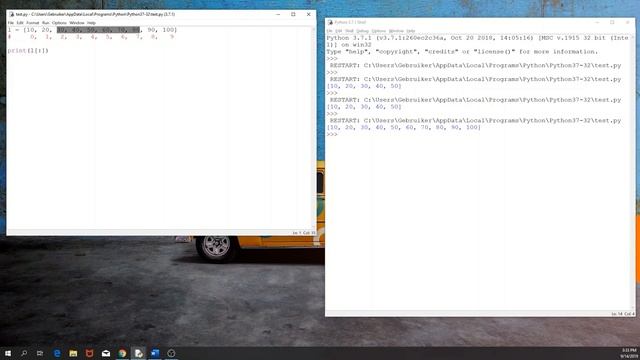Click the test.py editor window icon
Screen dimensions: 640x360
coord(11,14)
